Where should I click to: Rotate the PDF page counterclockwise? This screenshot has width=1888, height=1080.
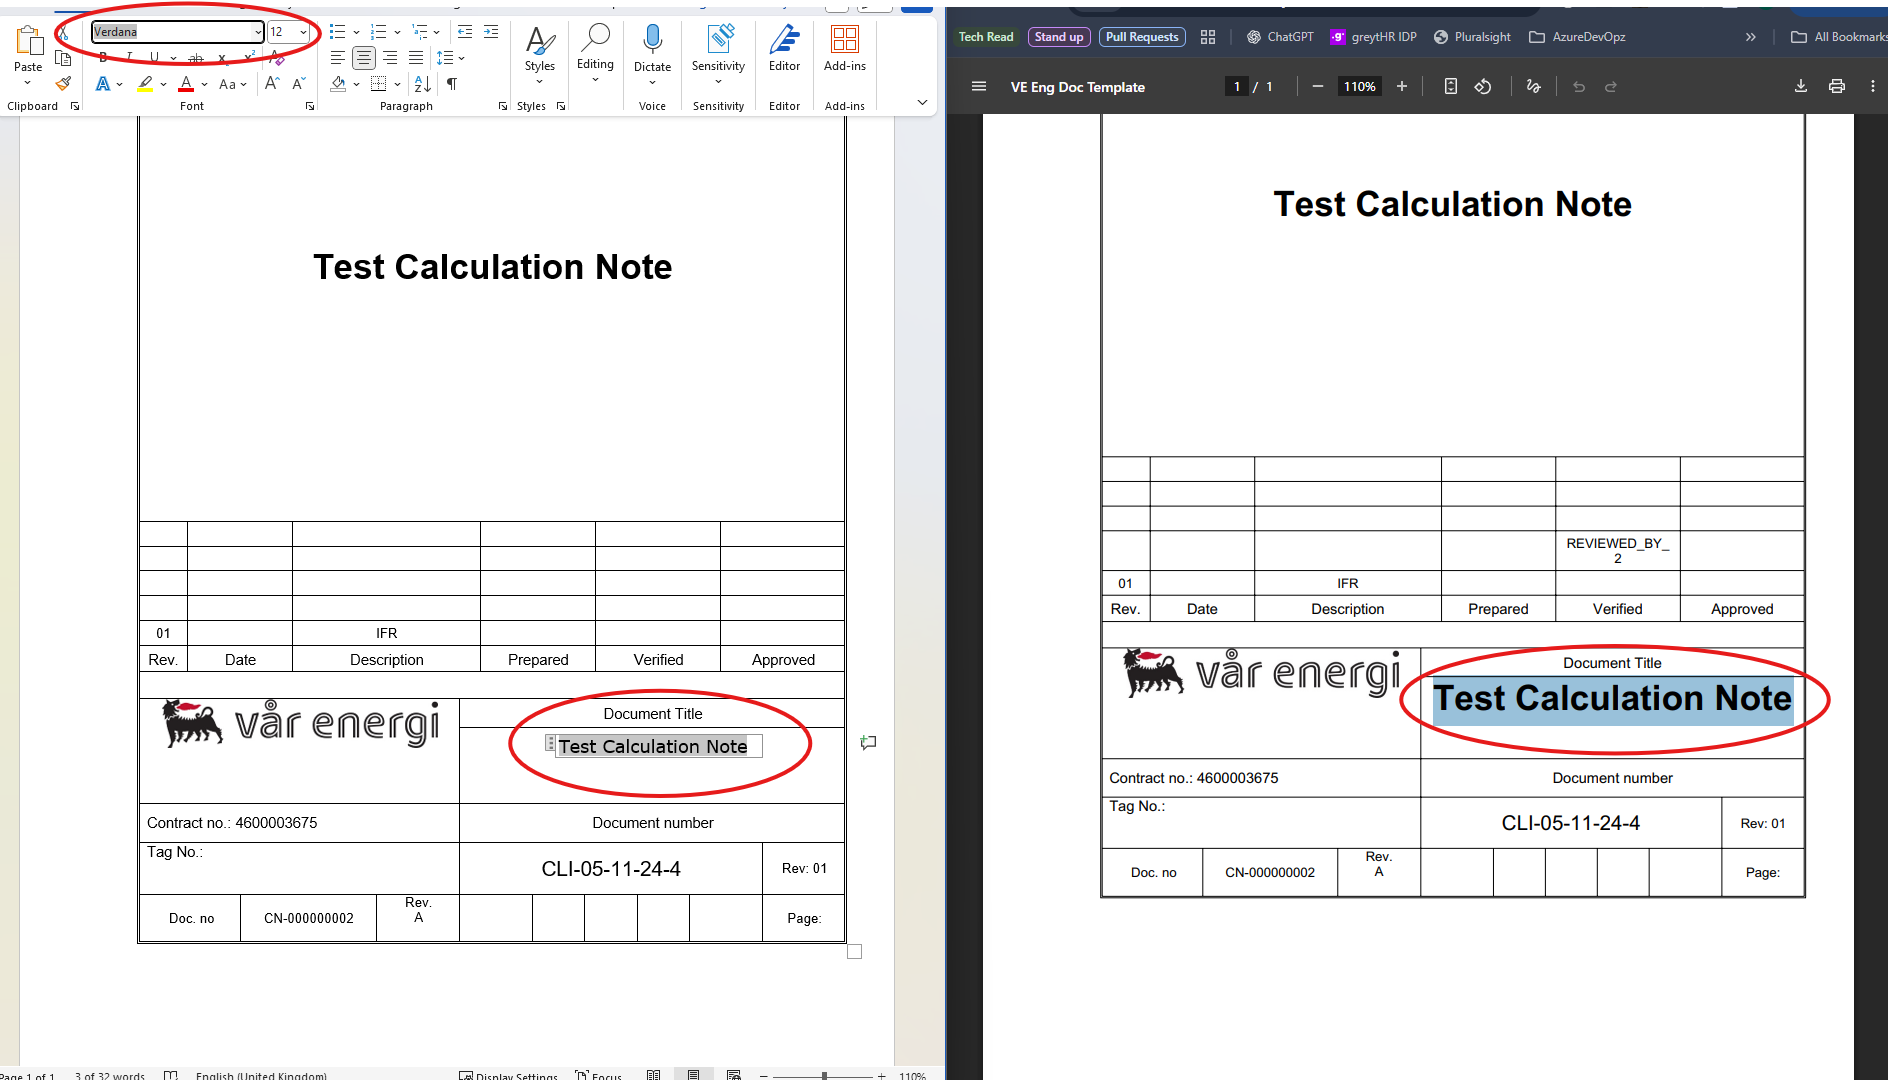click(1483, 87)
